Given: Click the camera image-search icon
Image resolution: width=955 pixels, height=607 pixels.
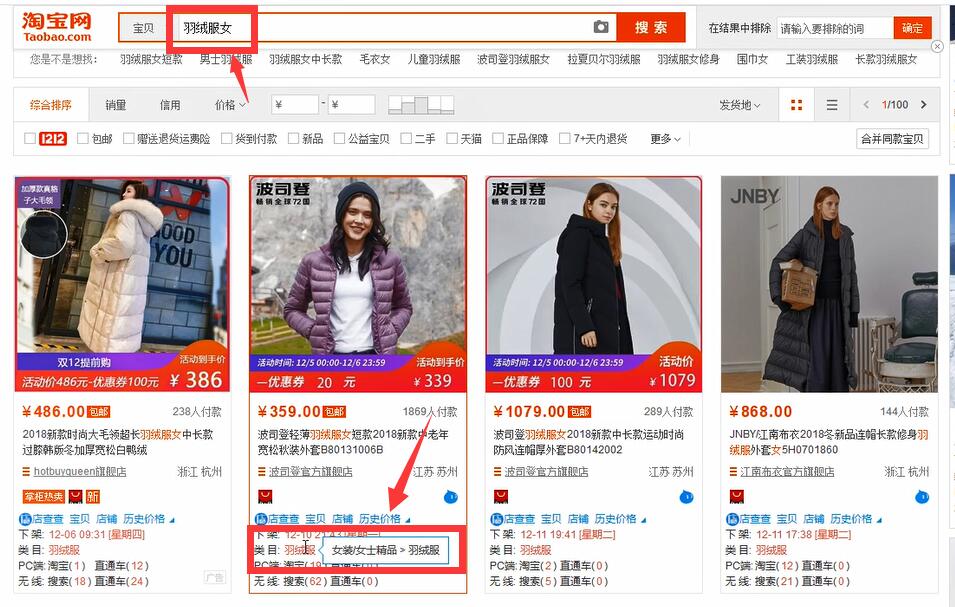Looking at the screenshot, I should coord(601,27).
